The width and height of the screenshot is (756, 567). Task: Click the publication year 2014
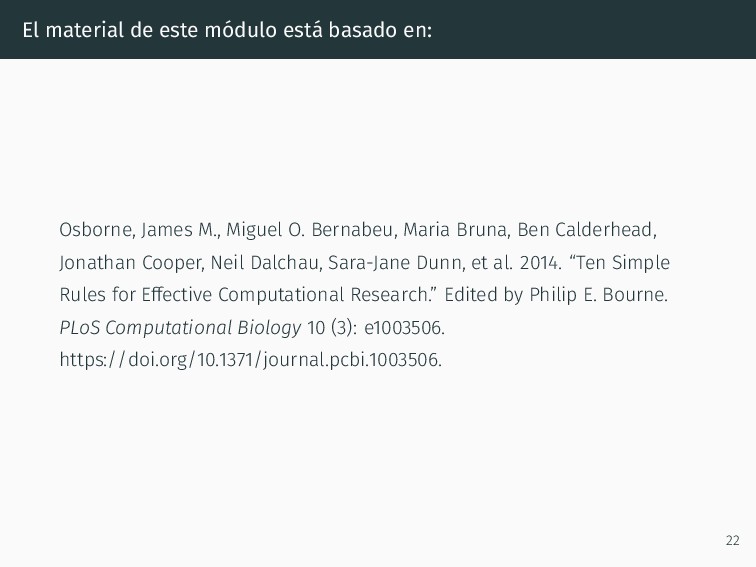(539, 263)
